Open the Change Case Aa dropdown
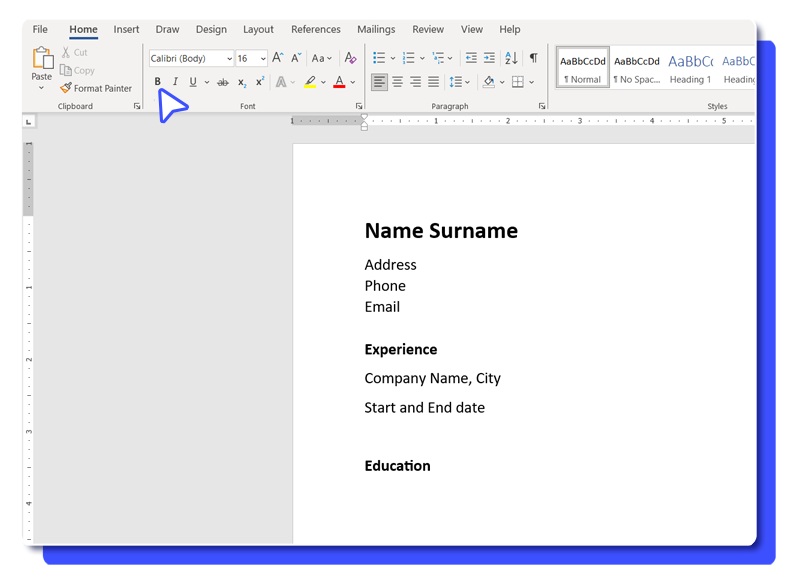Image resolution: width=800 pixels, height=586 pixels. [322, 58]
